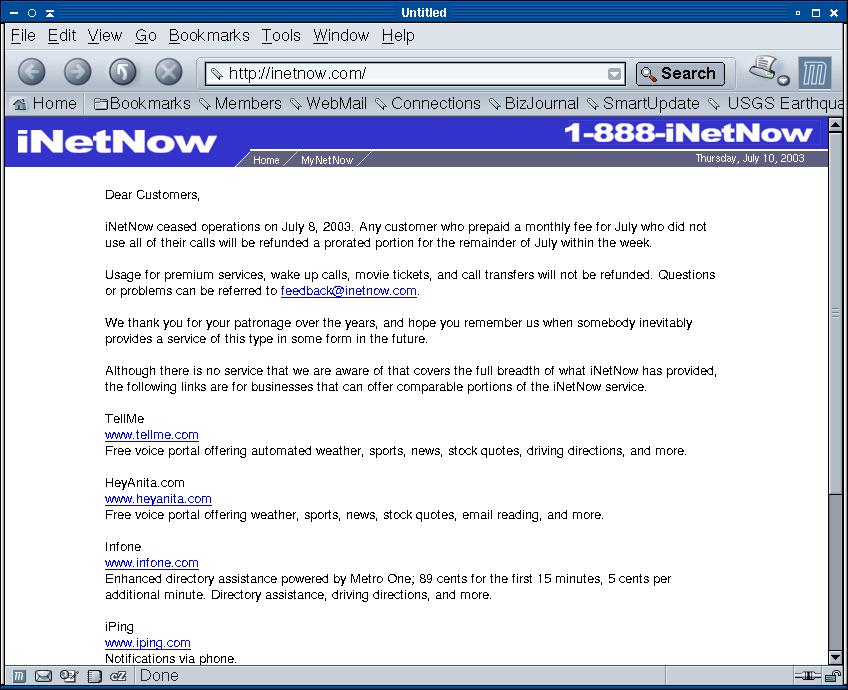Follow the www.tellme.com link
848x690 pixels.
tap(151, 435)
